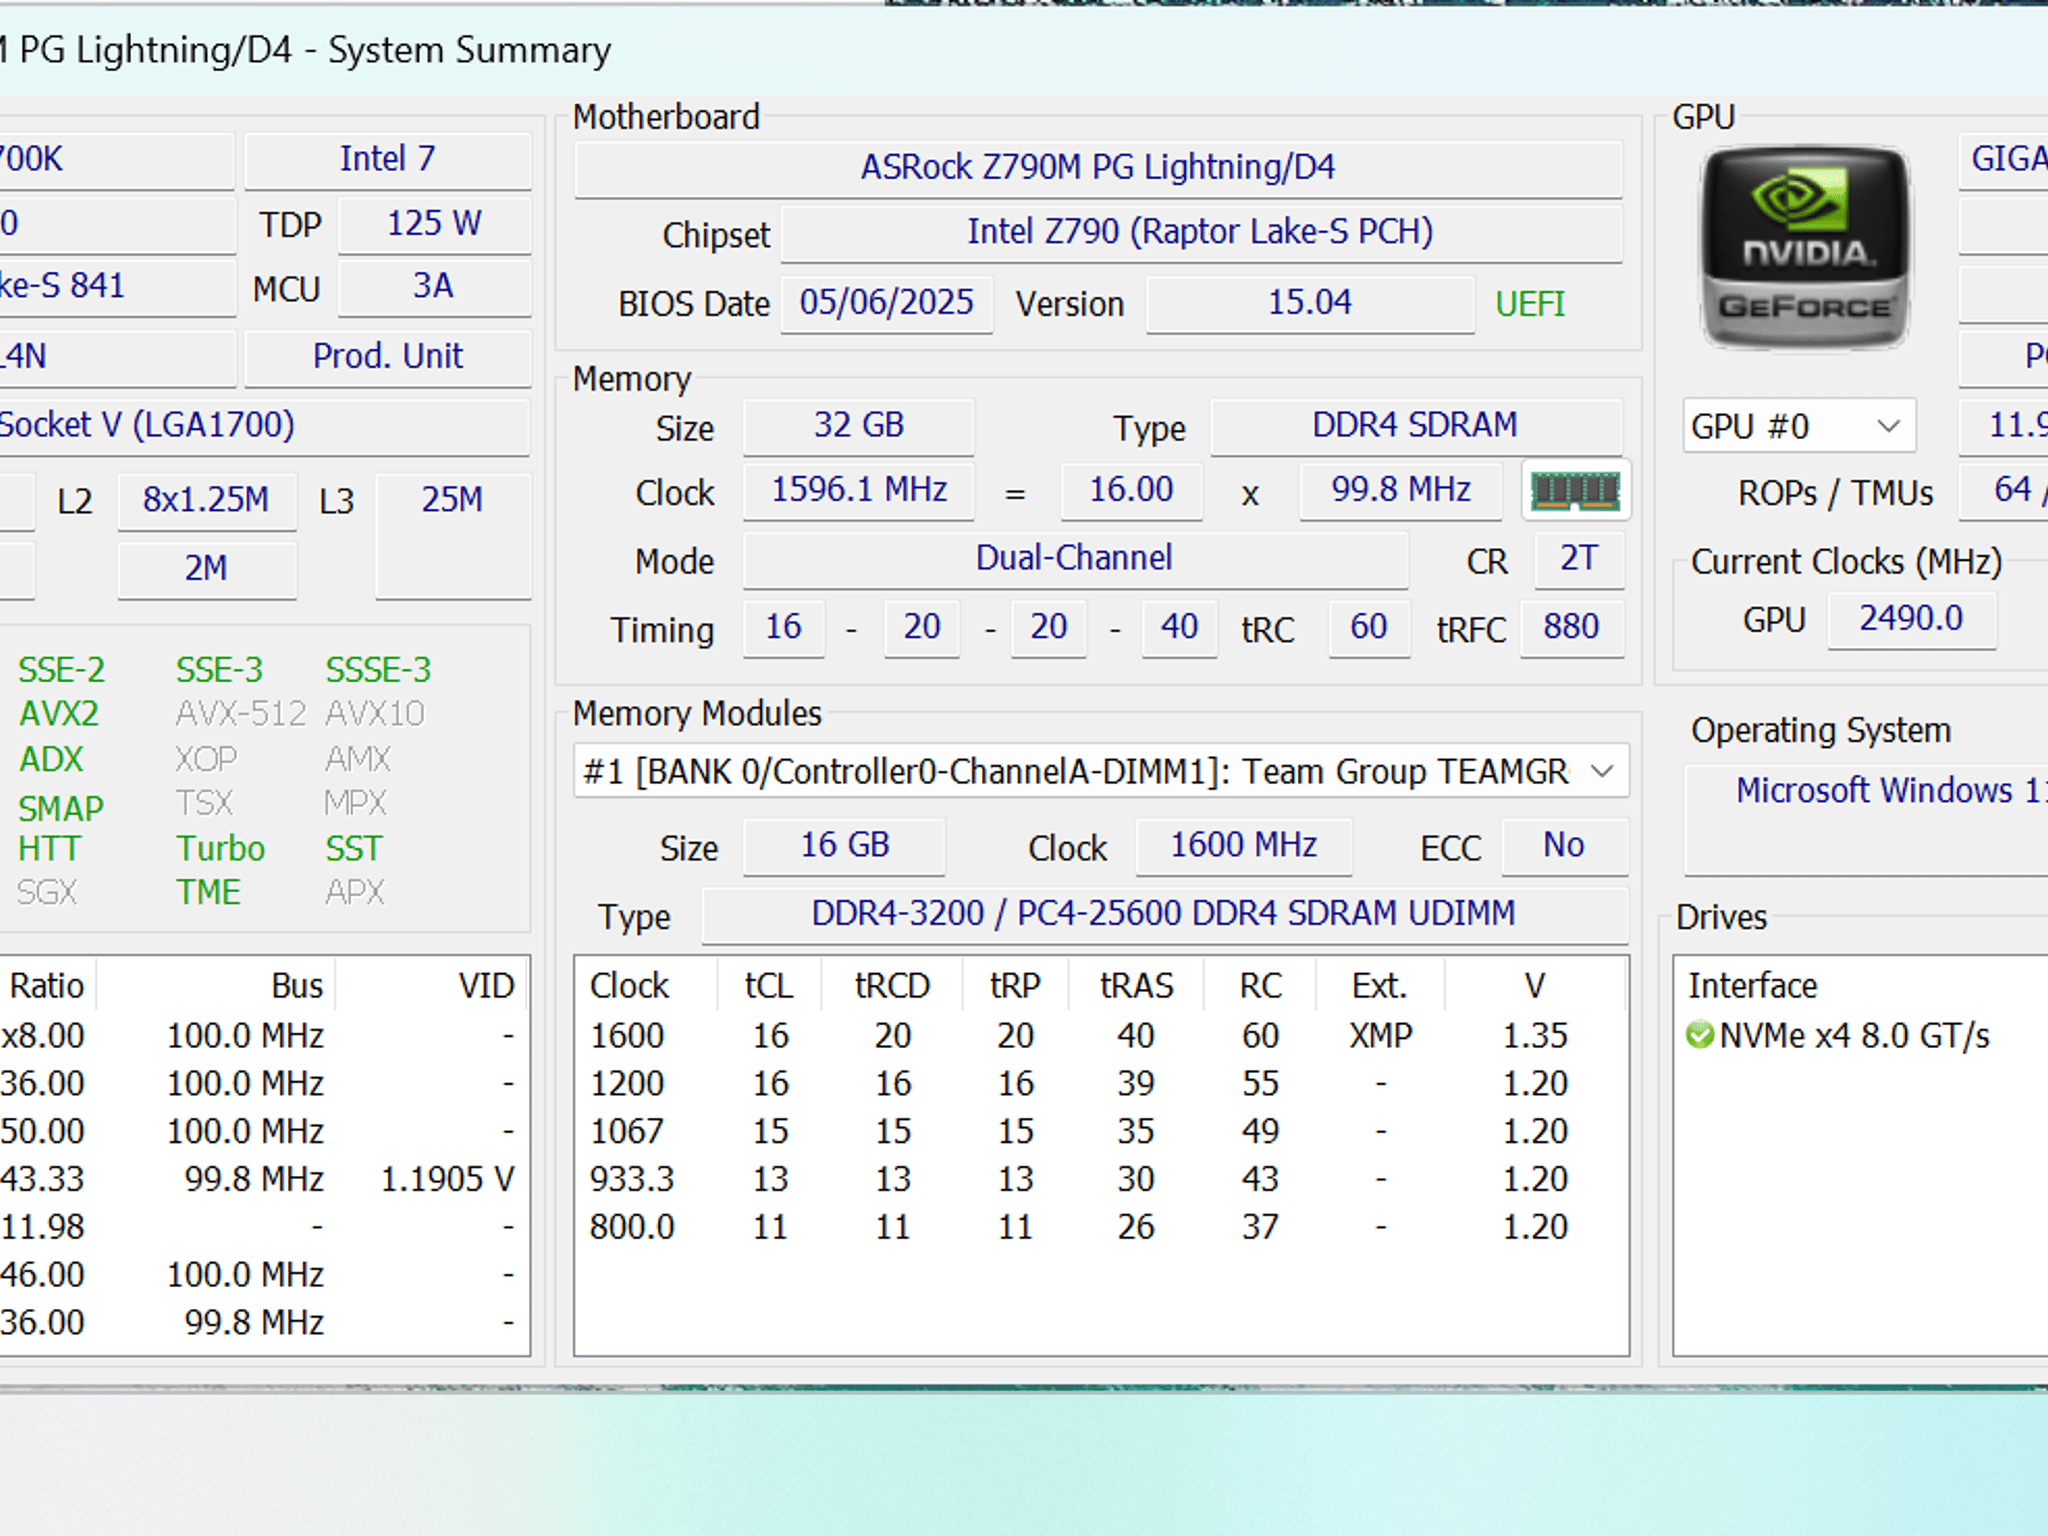Viewport: 2048px width, 1536px height.
Task: Click the GPU clock 2490.0 value
Action: pyautogui.click(x=1911, y=619)
